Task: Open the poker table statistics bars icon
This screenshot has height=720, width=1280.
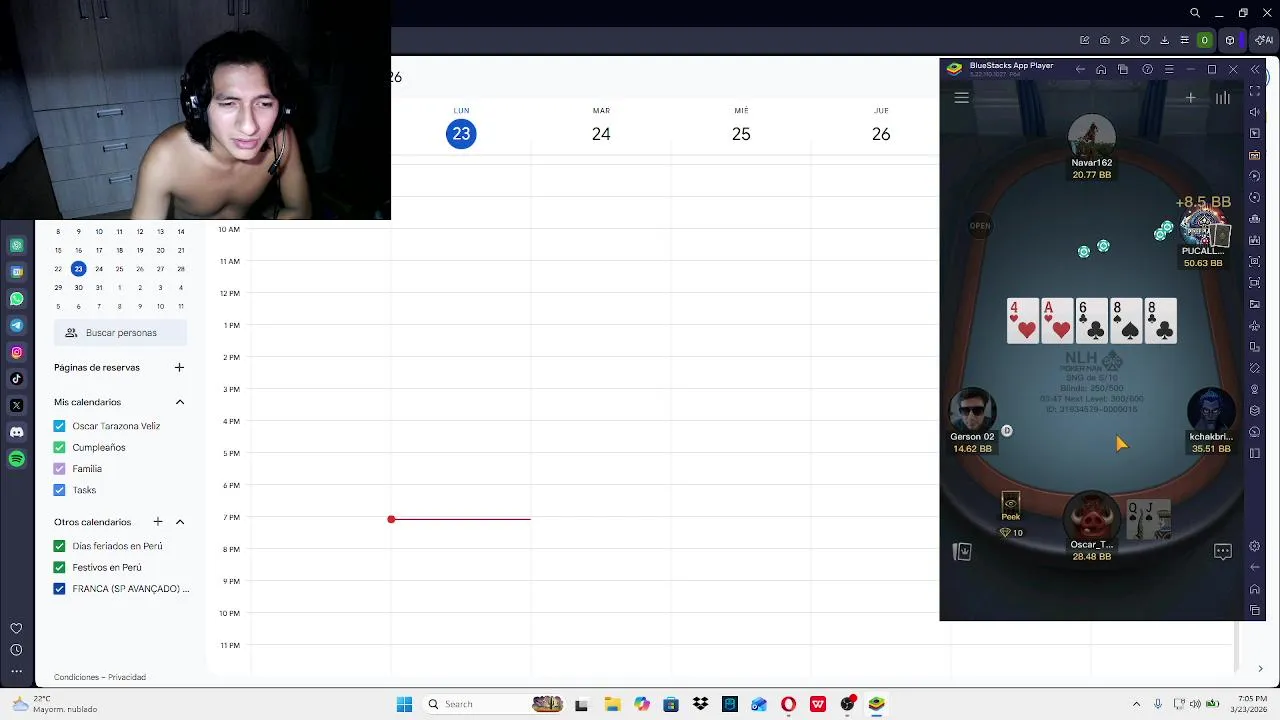Action: (x=1223, y=98)
